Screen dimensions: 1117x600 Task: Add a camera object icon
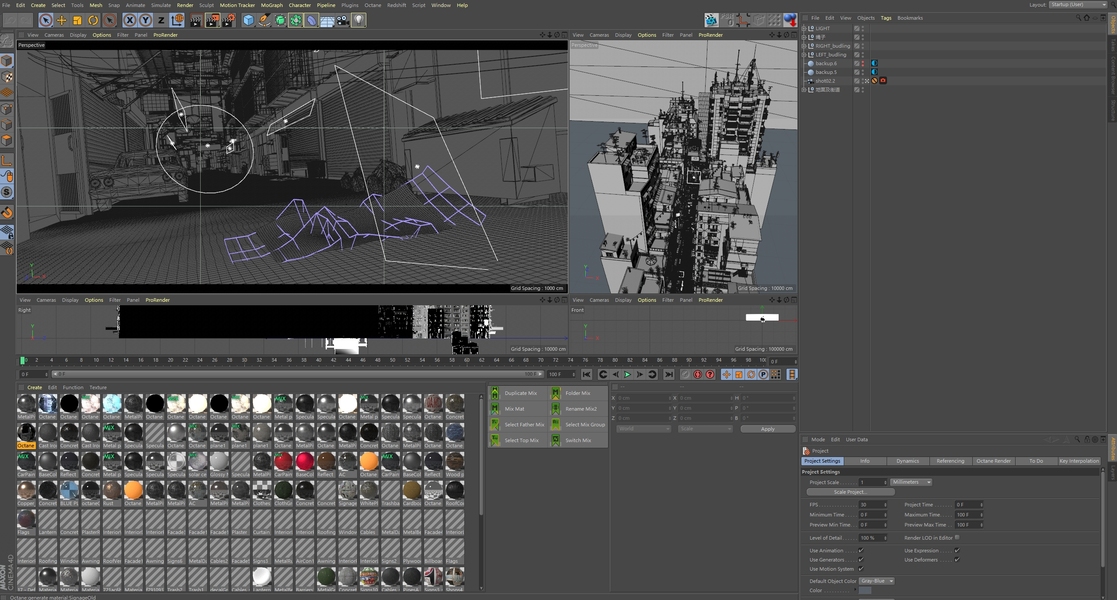pos(343,20)
